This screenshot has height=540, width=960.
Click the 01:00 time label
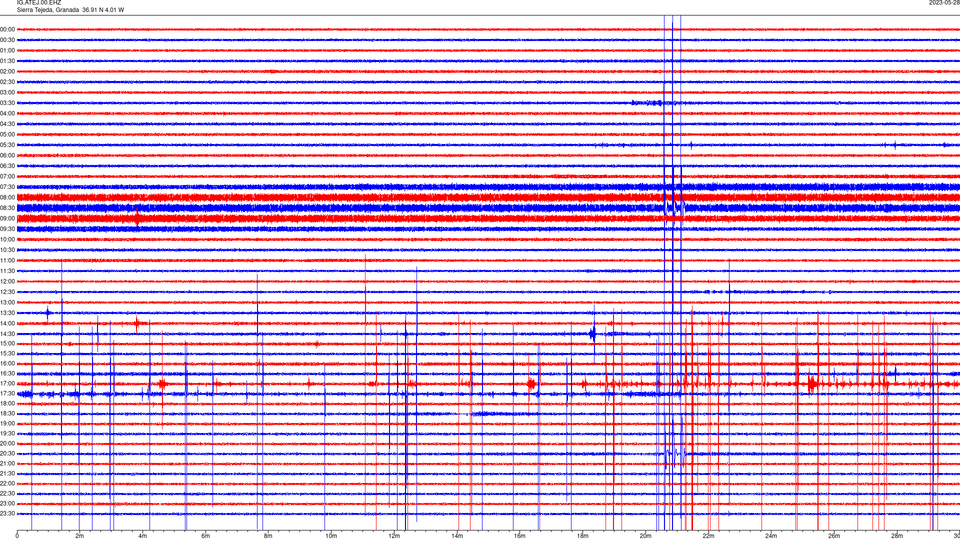(x=7, y=50)
